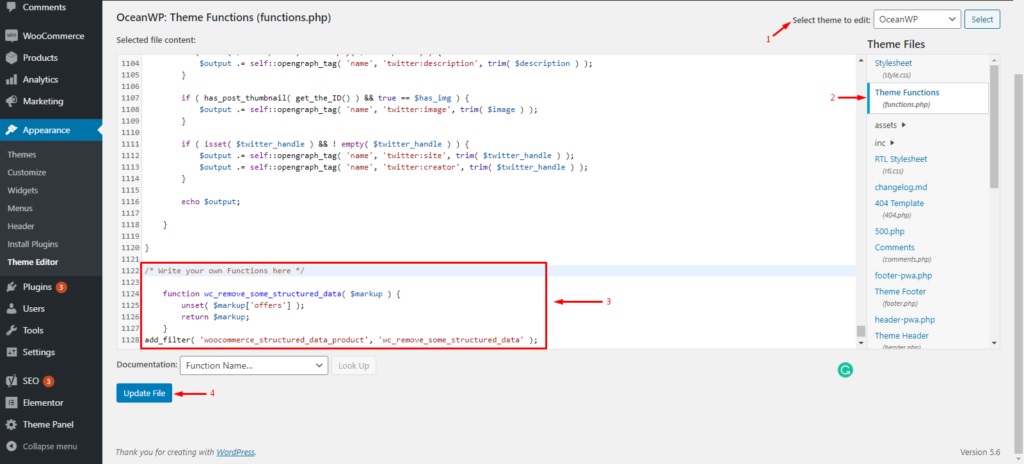This screenshot has width=1024, height=464.
Task: Open the Theme Editor submenu item
Action: coord(33,262)
